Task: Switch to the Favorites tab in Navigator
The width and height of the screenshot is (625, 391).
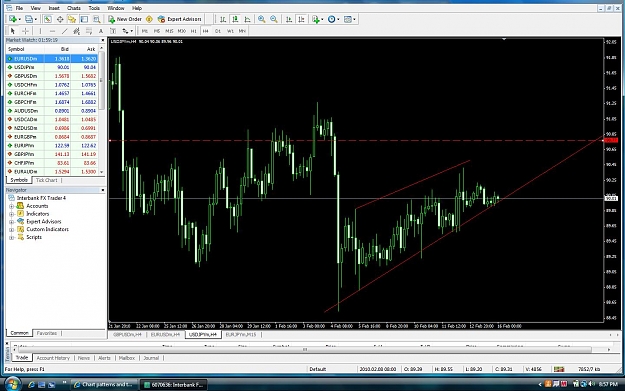Action: point(47,333)
